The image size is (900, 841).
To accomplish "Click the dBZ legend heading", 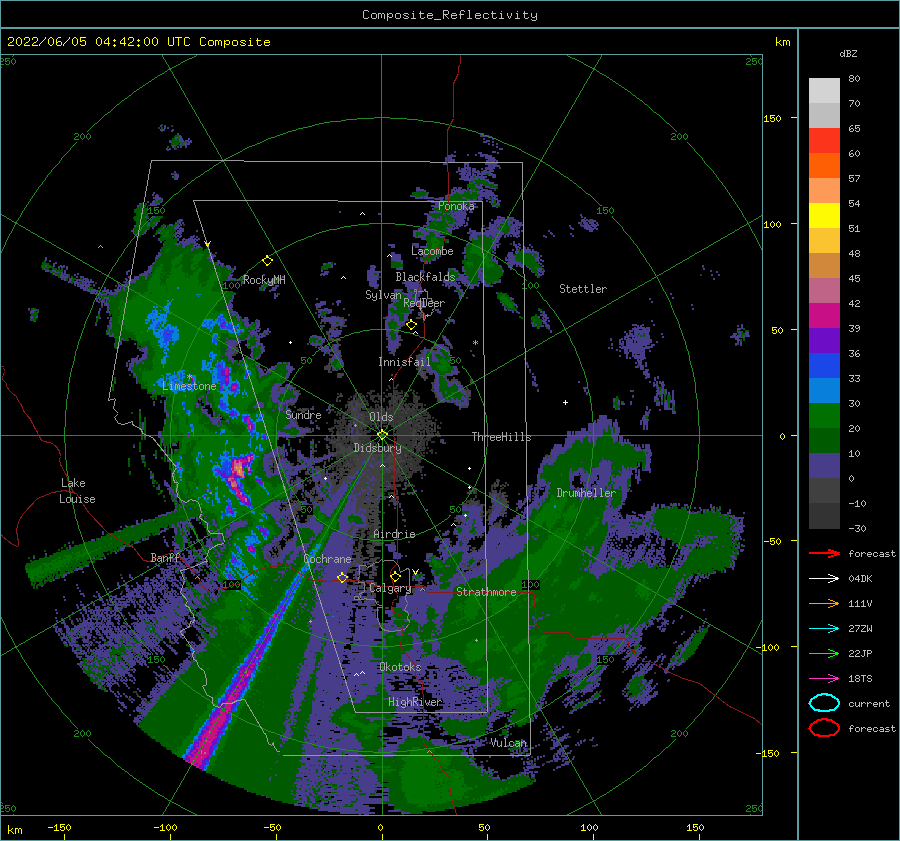I will pos(848,53).
